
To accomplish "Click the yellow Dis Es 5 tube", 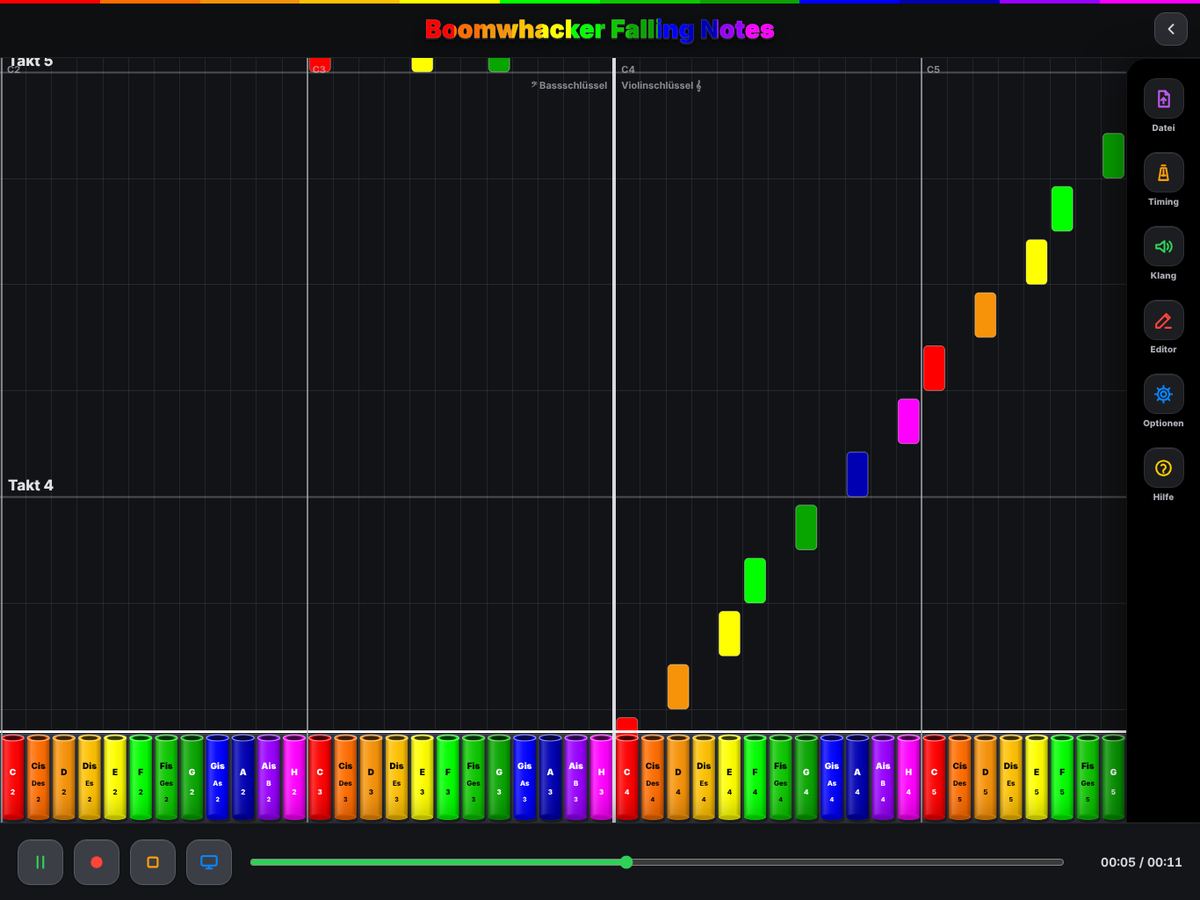I will pos(1011,778).
